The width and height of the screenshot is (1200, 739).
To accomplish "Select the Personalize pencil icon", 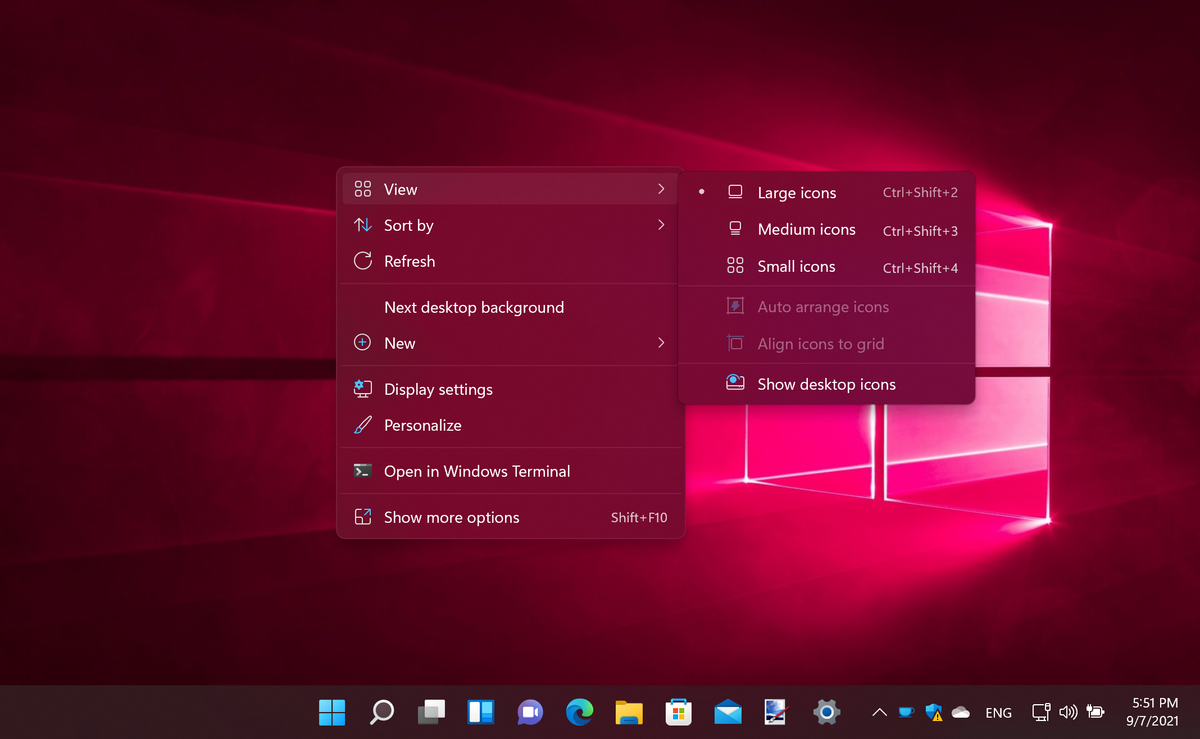I will coord(363,425).
